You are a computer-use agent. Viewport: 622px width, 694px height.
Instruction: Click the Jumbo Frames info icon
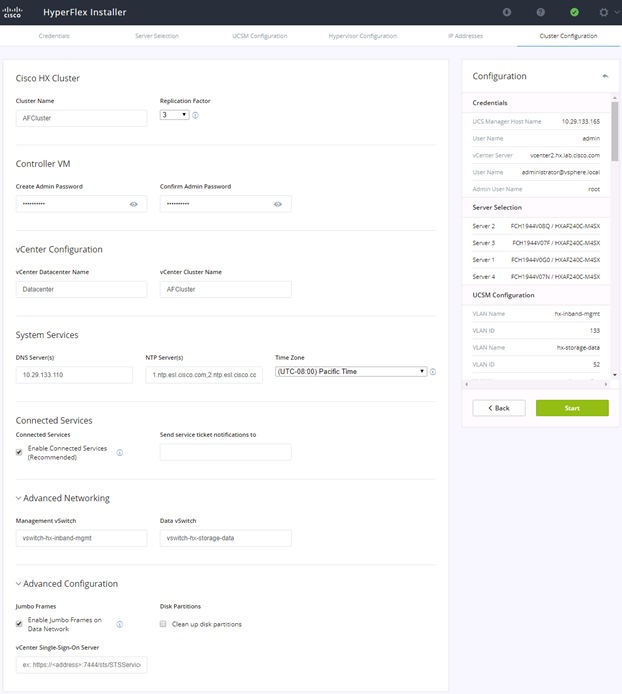pos(120,624)
